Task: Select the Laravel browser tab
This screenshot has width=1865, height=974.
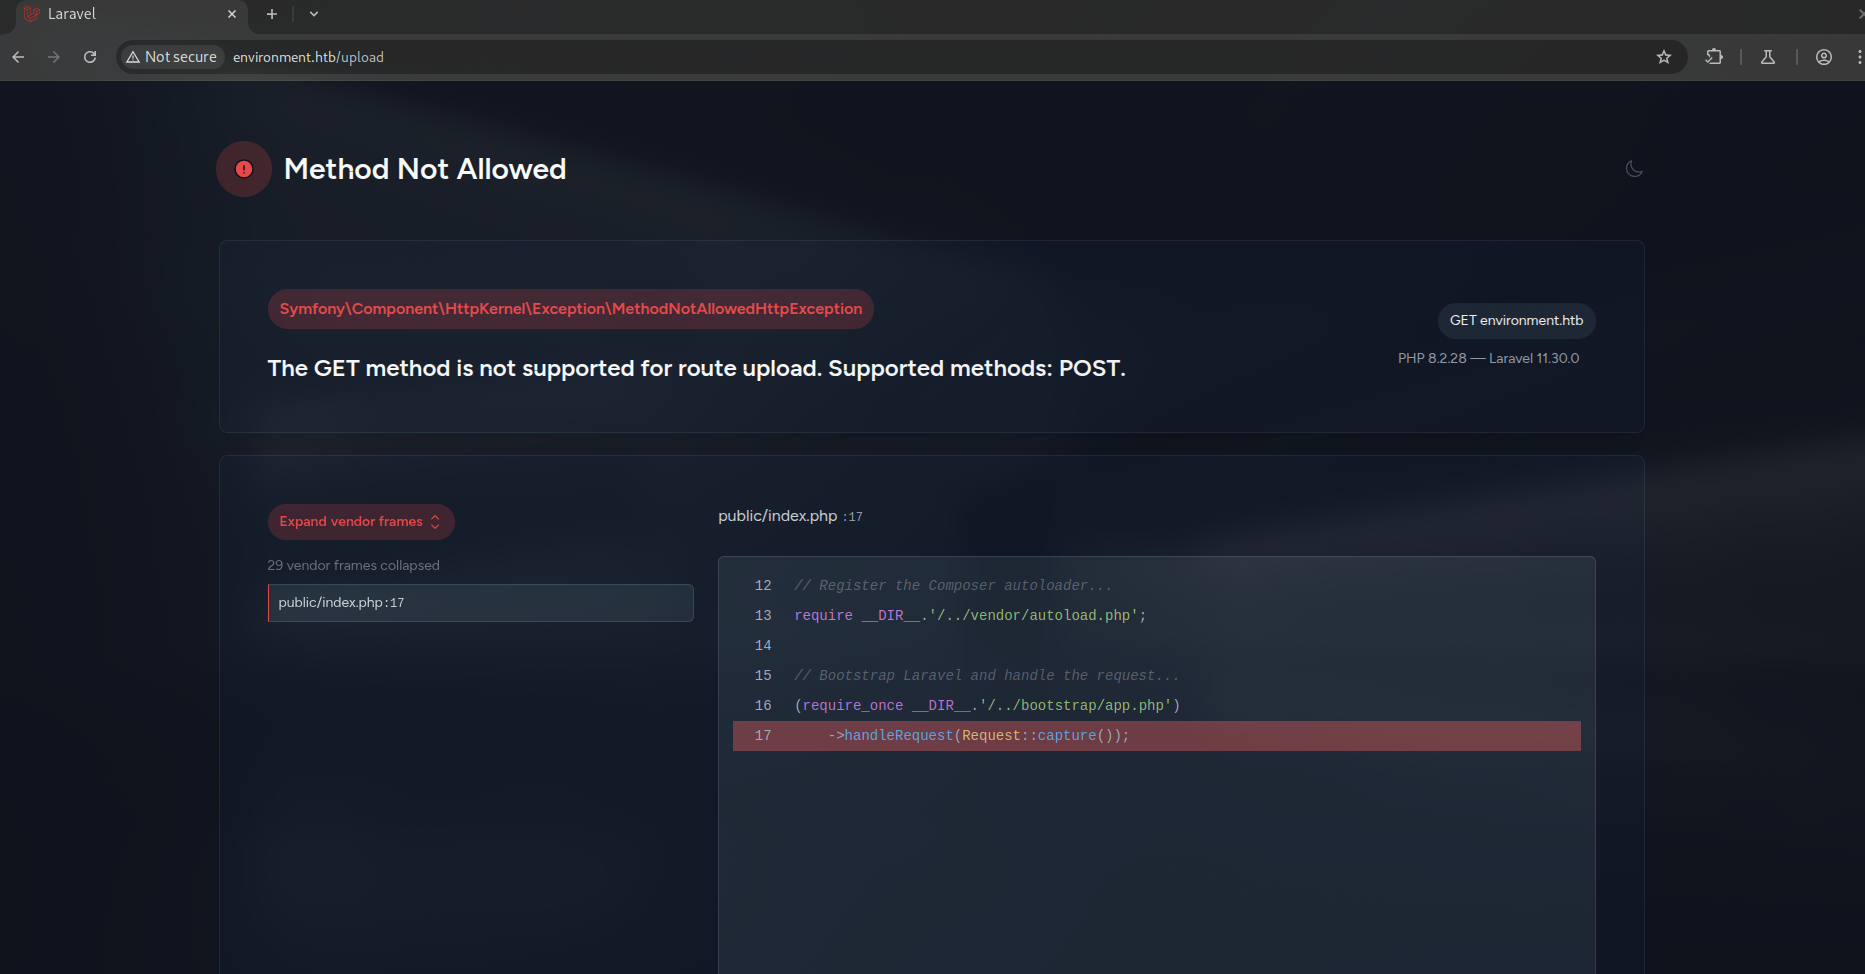Action: (x=120, y=14)
